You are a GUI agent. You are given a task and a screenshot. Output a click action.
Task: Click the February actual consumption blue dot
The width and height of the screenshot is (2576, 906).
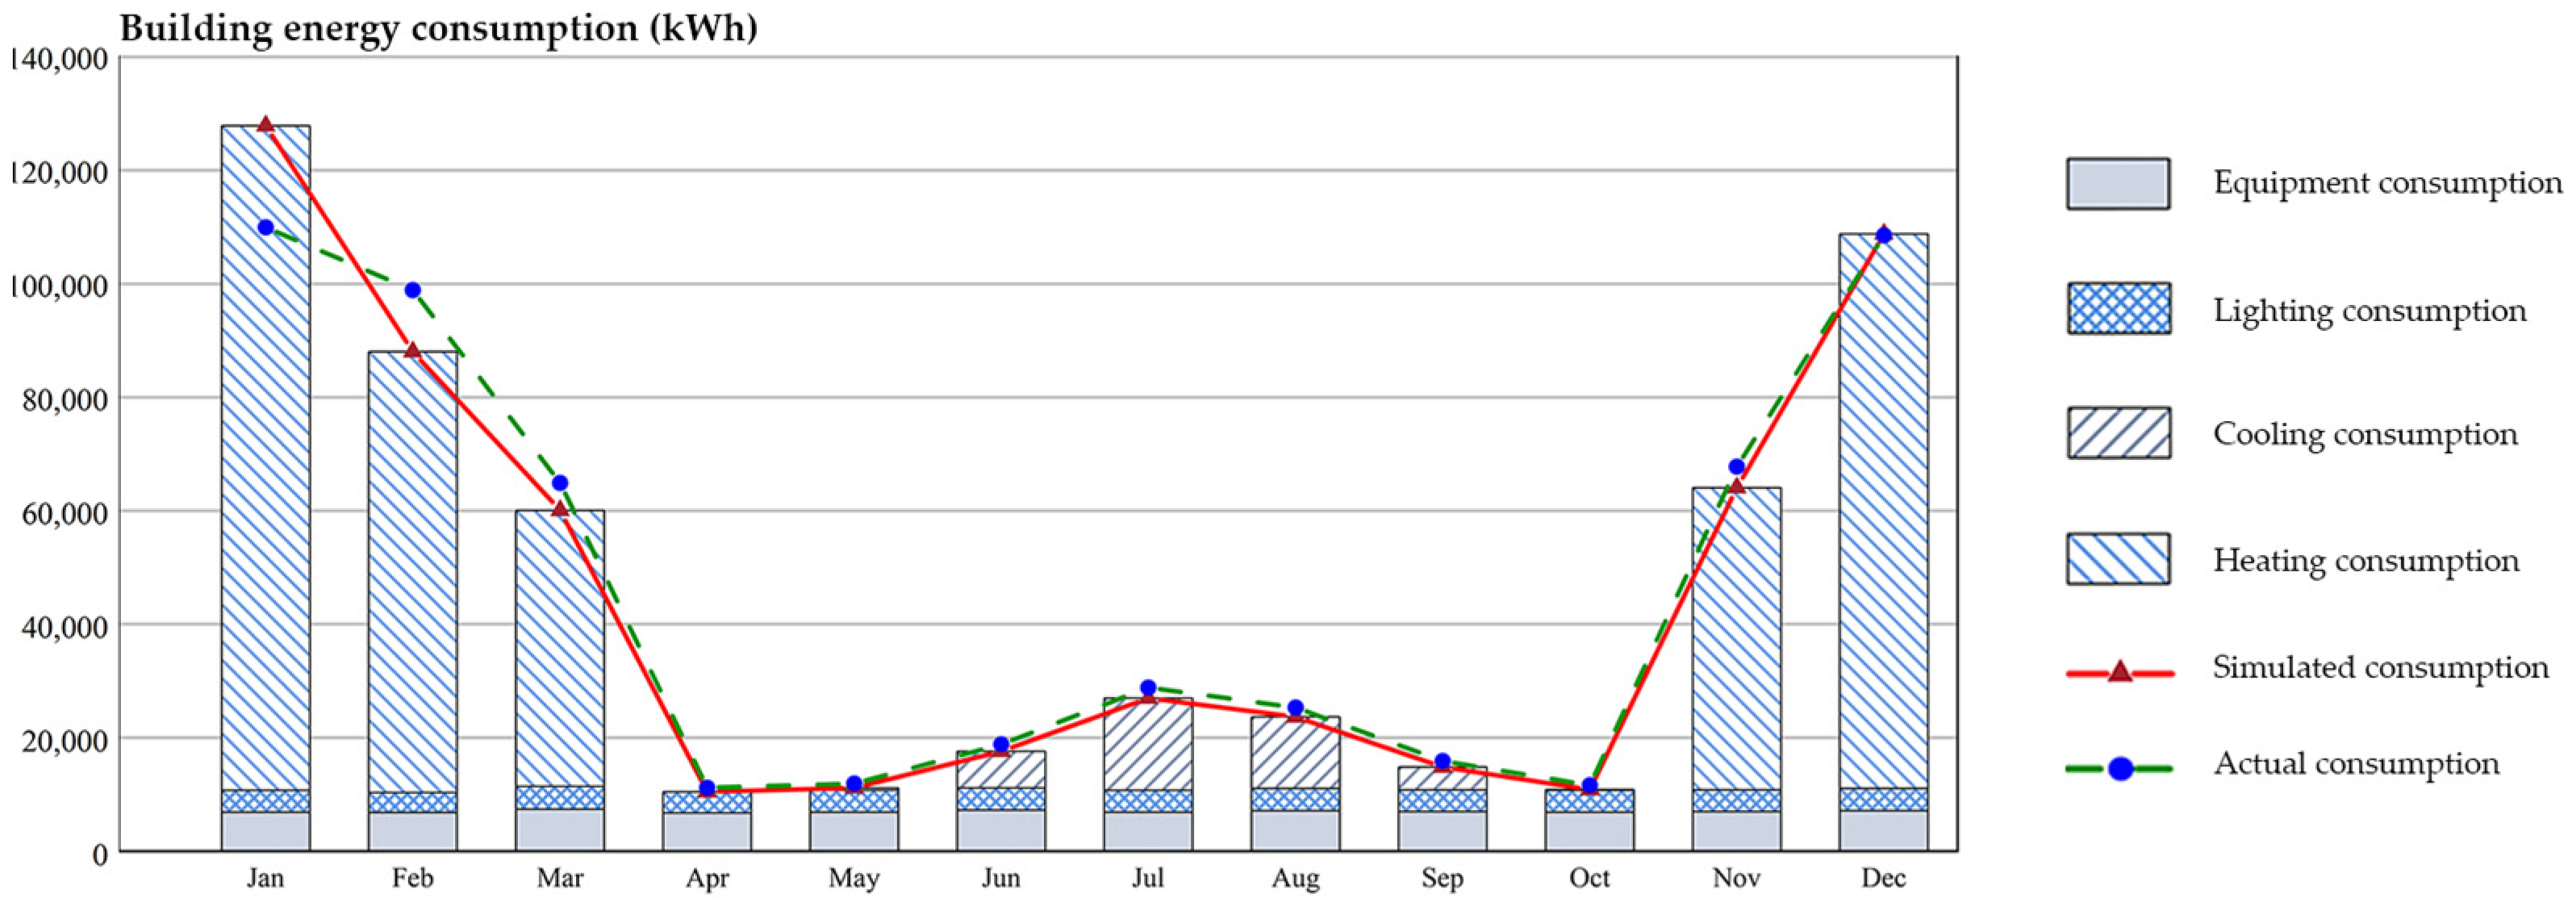coord(412,290)
